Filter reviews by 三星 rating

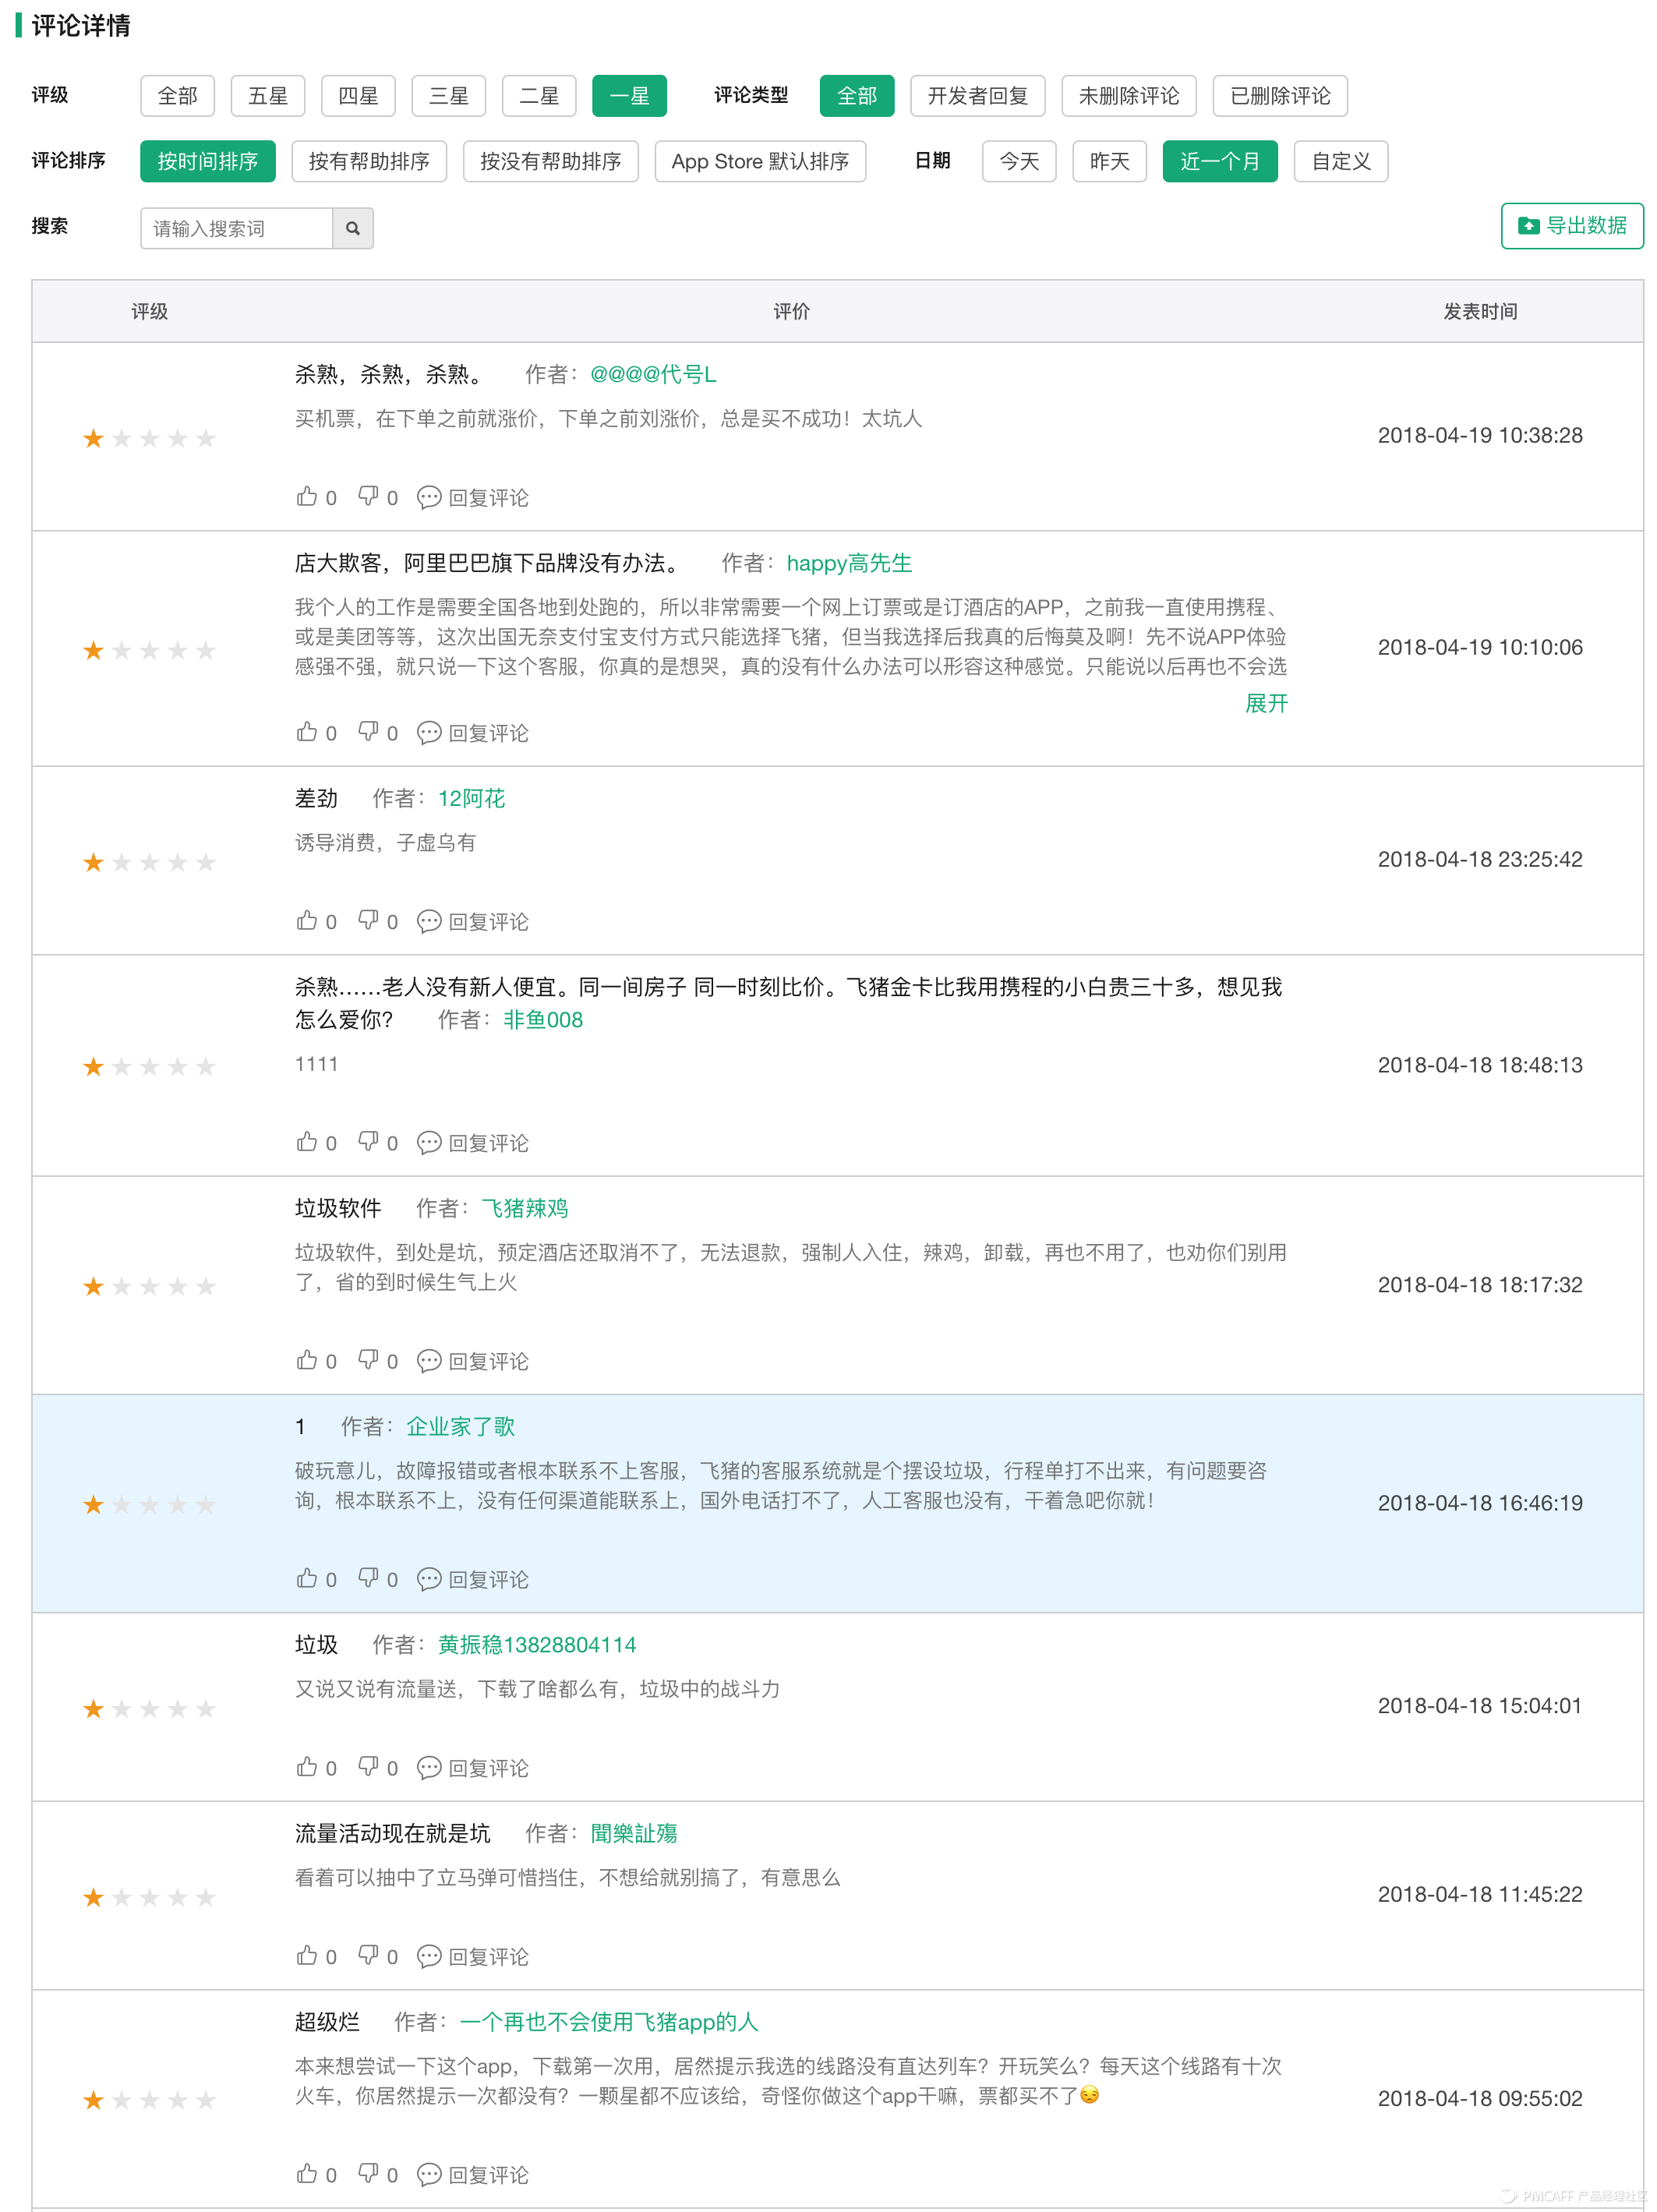tap(449, 96)
